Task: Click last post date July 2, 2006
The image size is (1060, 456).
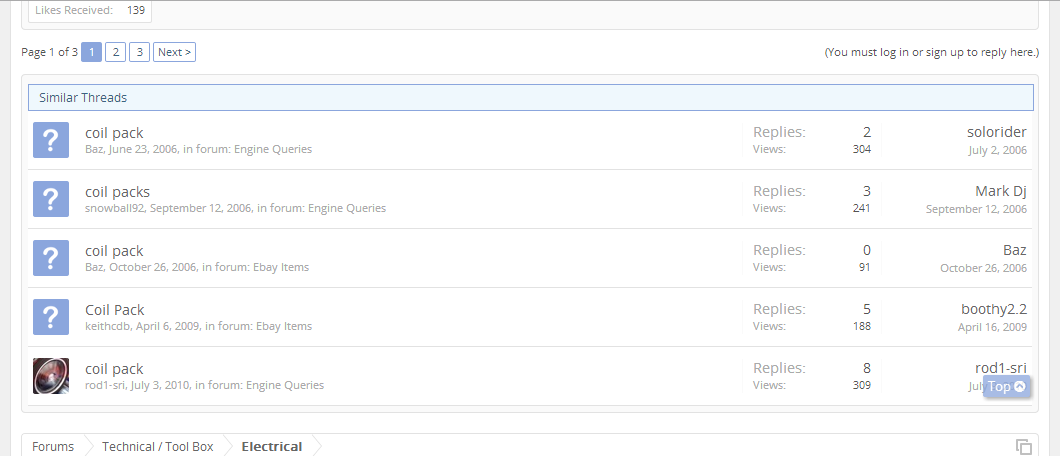Action: [x=997, y=150]
